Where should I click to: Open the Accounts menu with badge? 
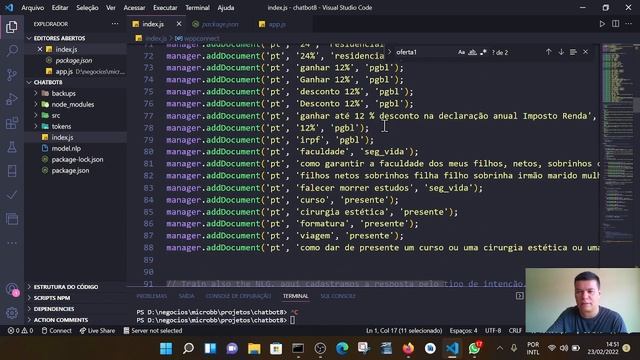(12, 289)
